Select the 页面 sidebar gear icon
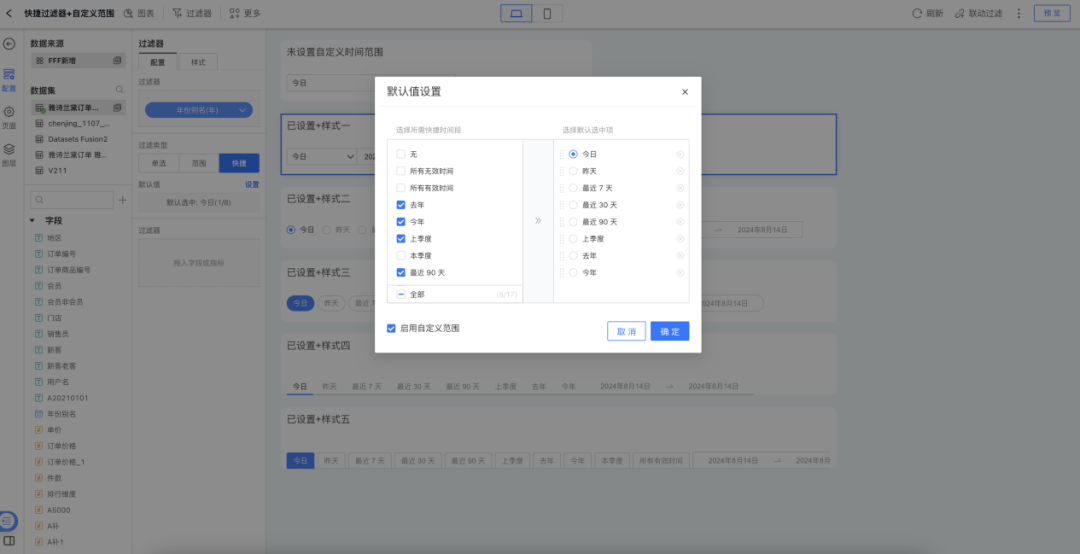This screenshot has width=1080, height=554. coord(9,117)
